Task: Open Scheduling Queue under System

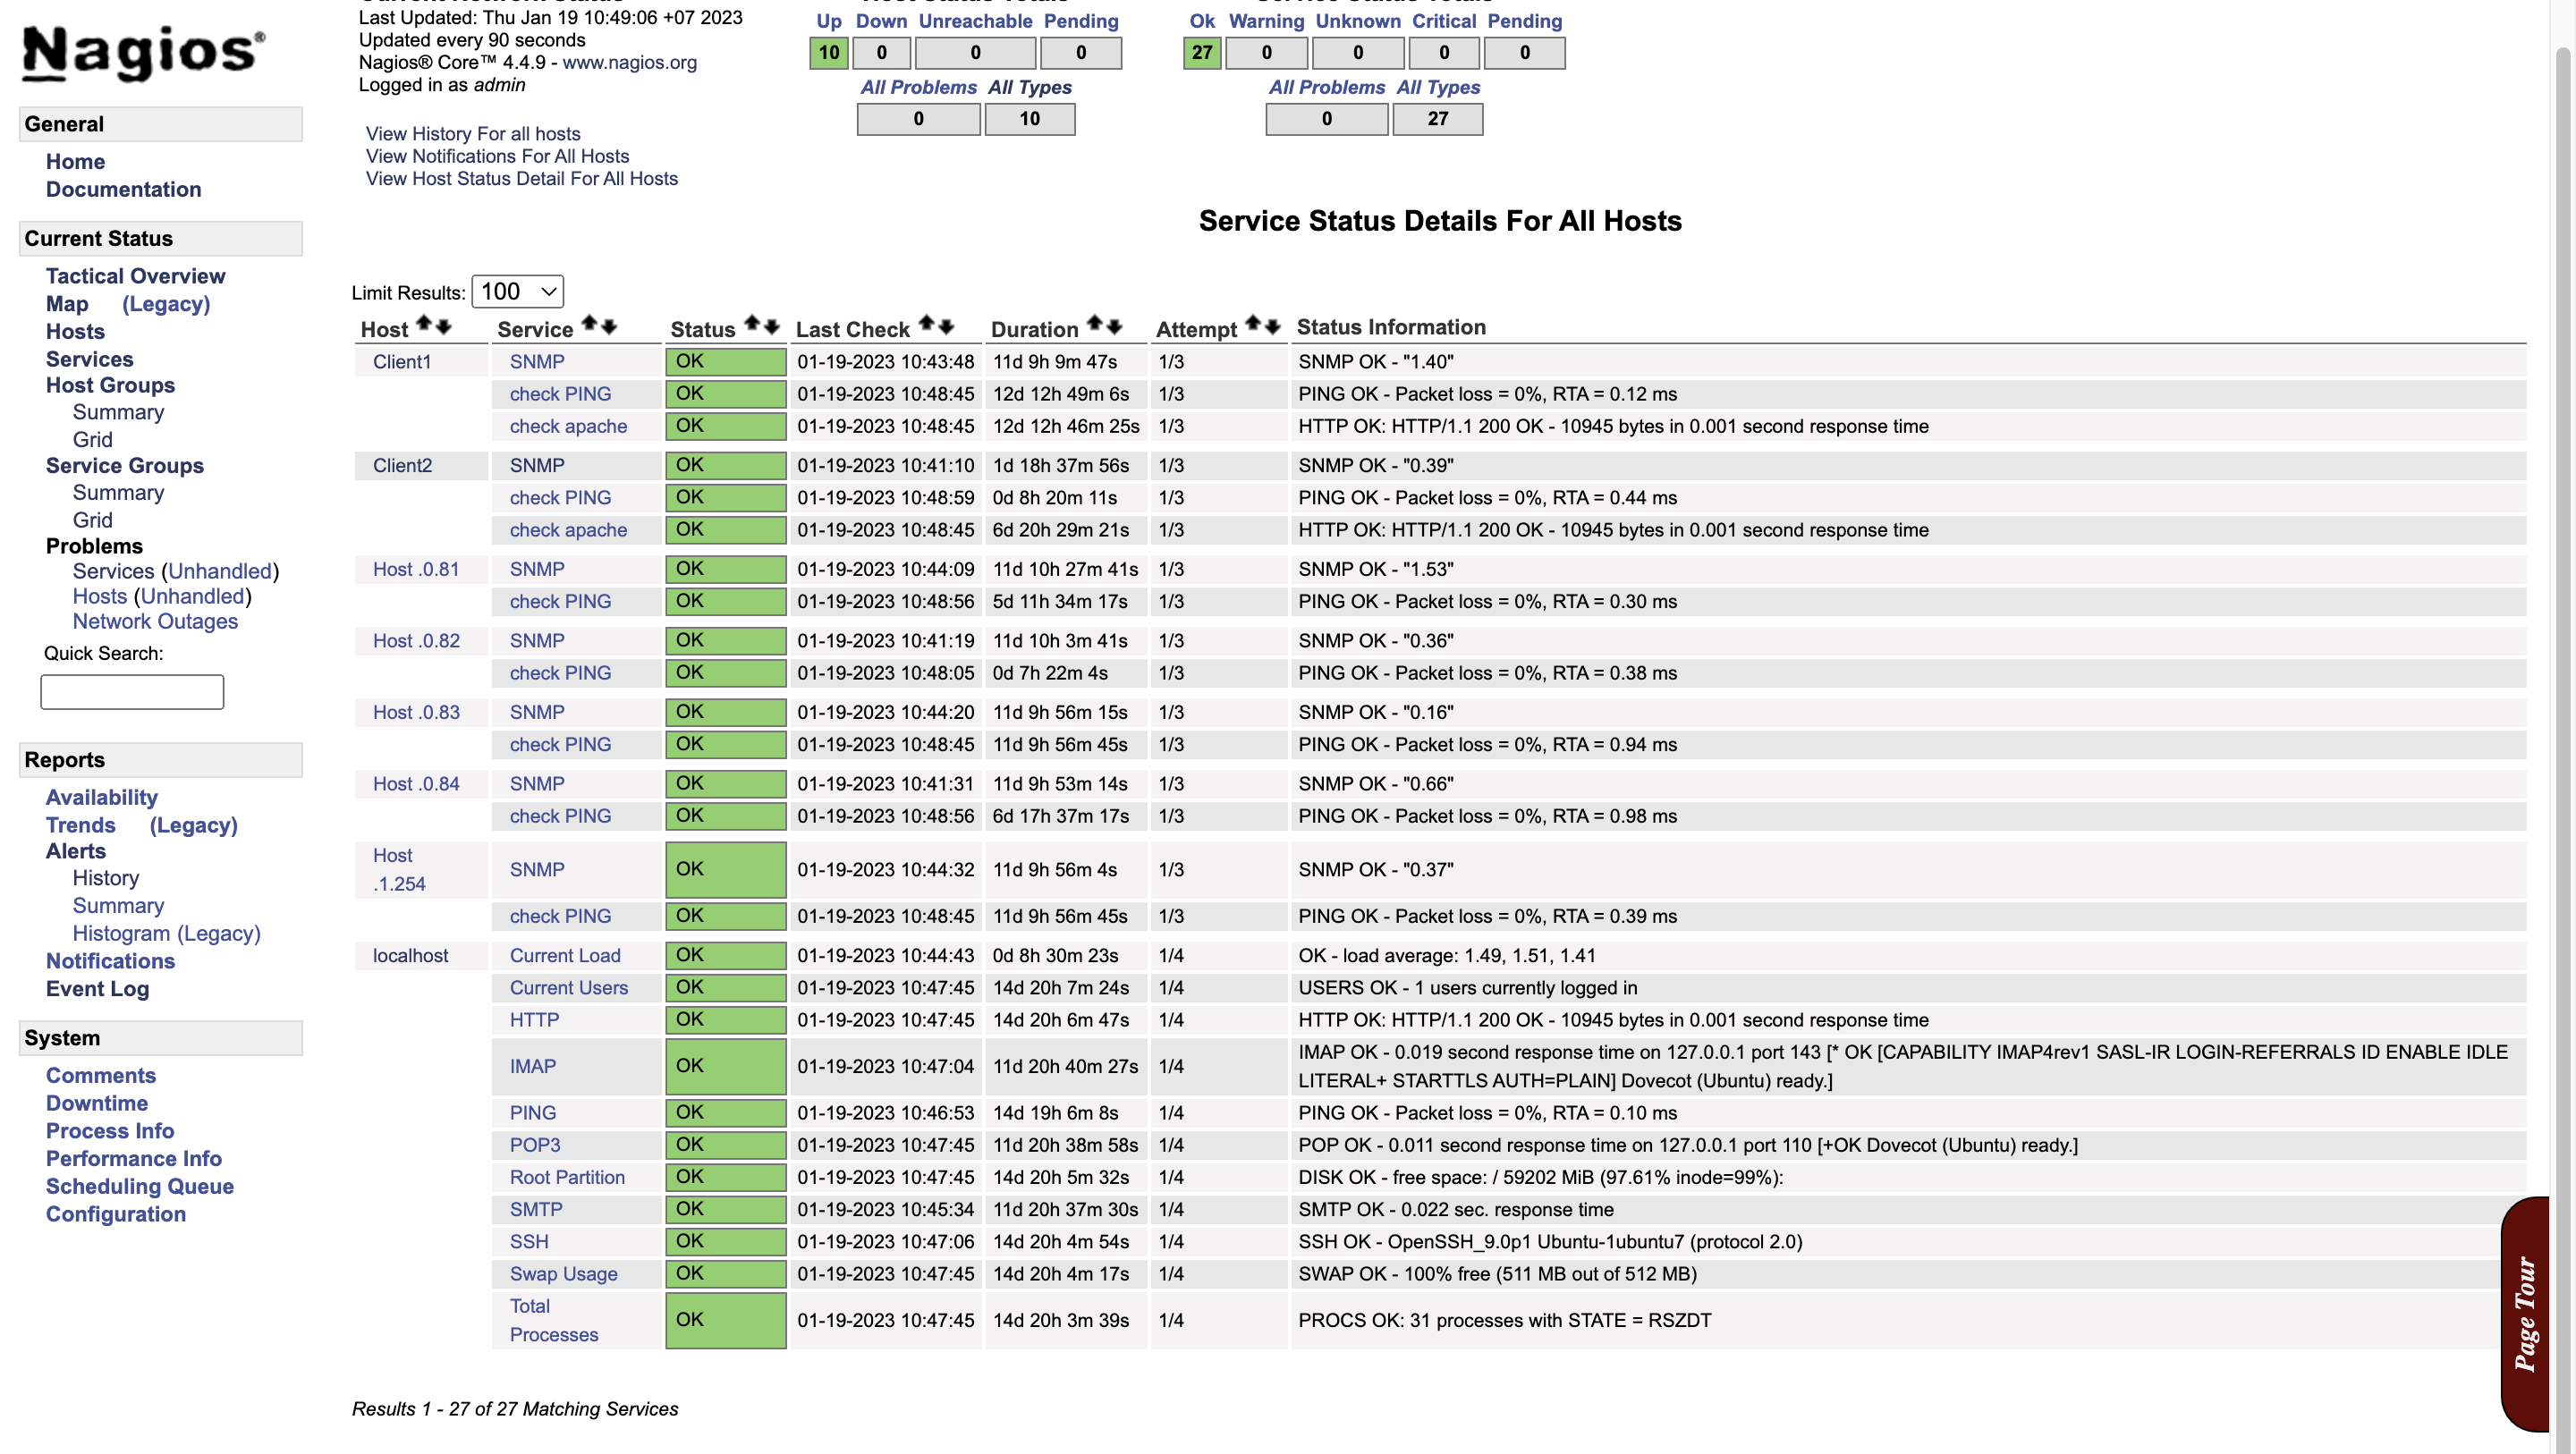Action: 139,1186
